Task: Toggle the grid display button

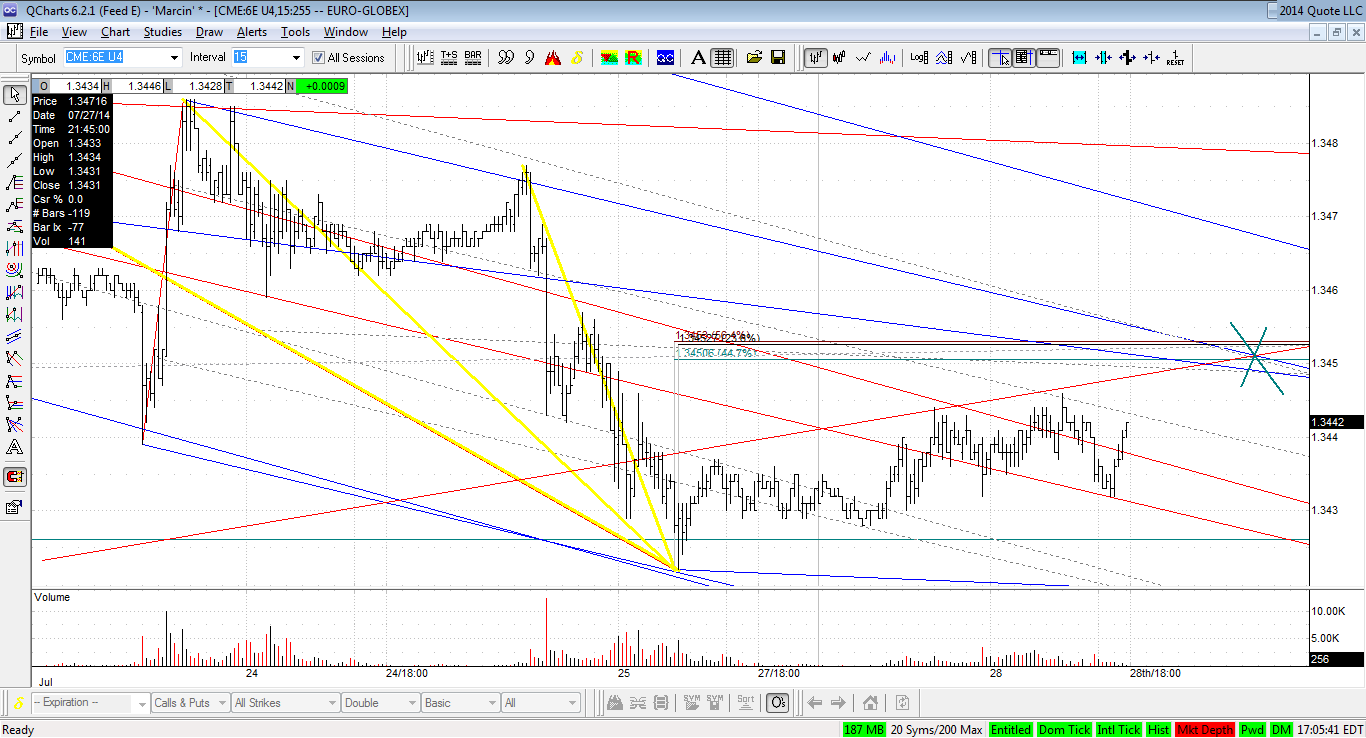Action: [723, 57]
